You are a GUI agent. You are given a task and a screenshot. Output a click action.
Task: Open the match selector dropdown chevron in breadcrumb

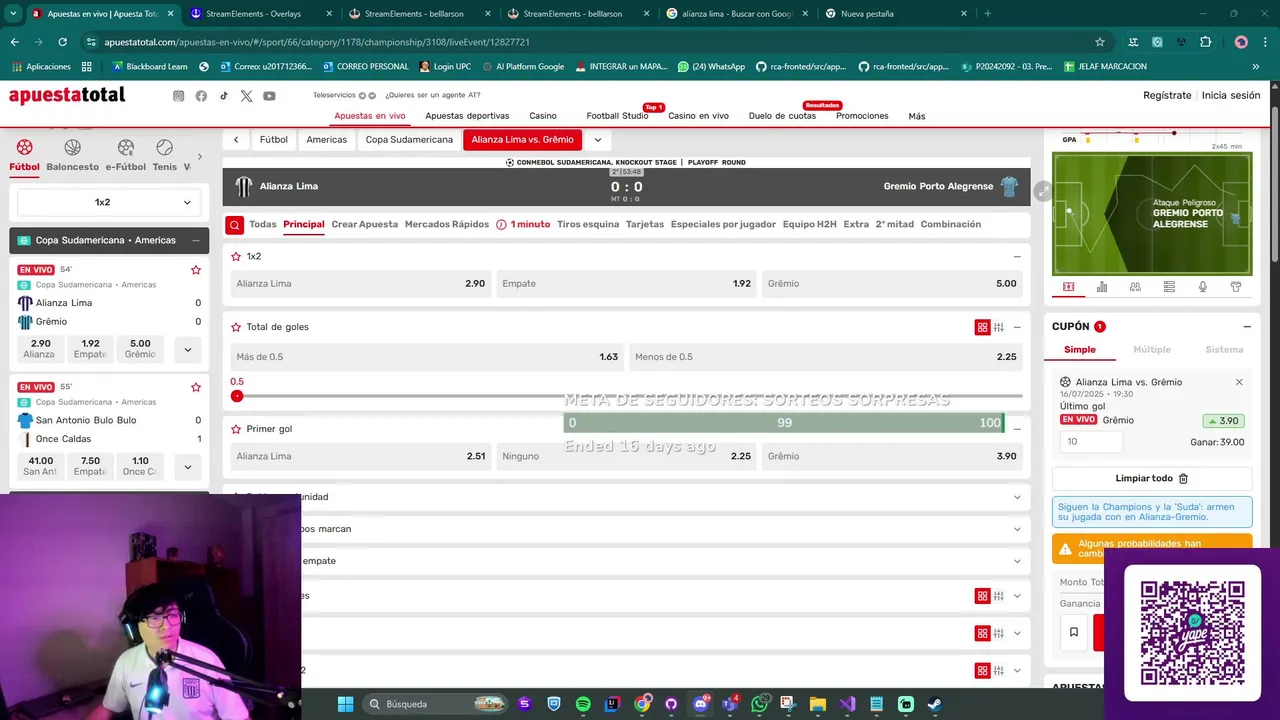(597, 140)
